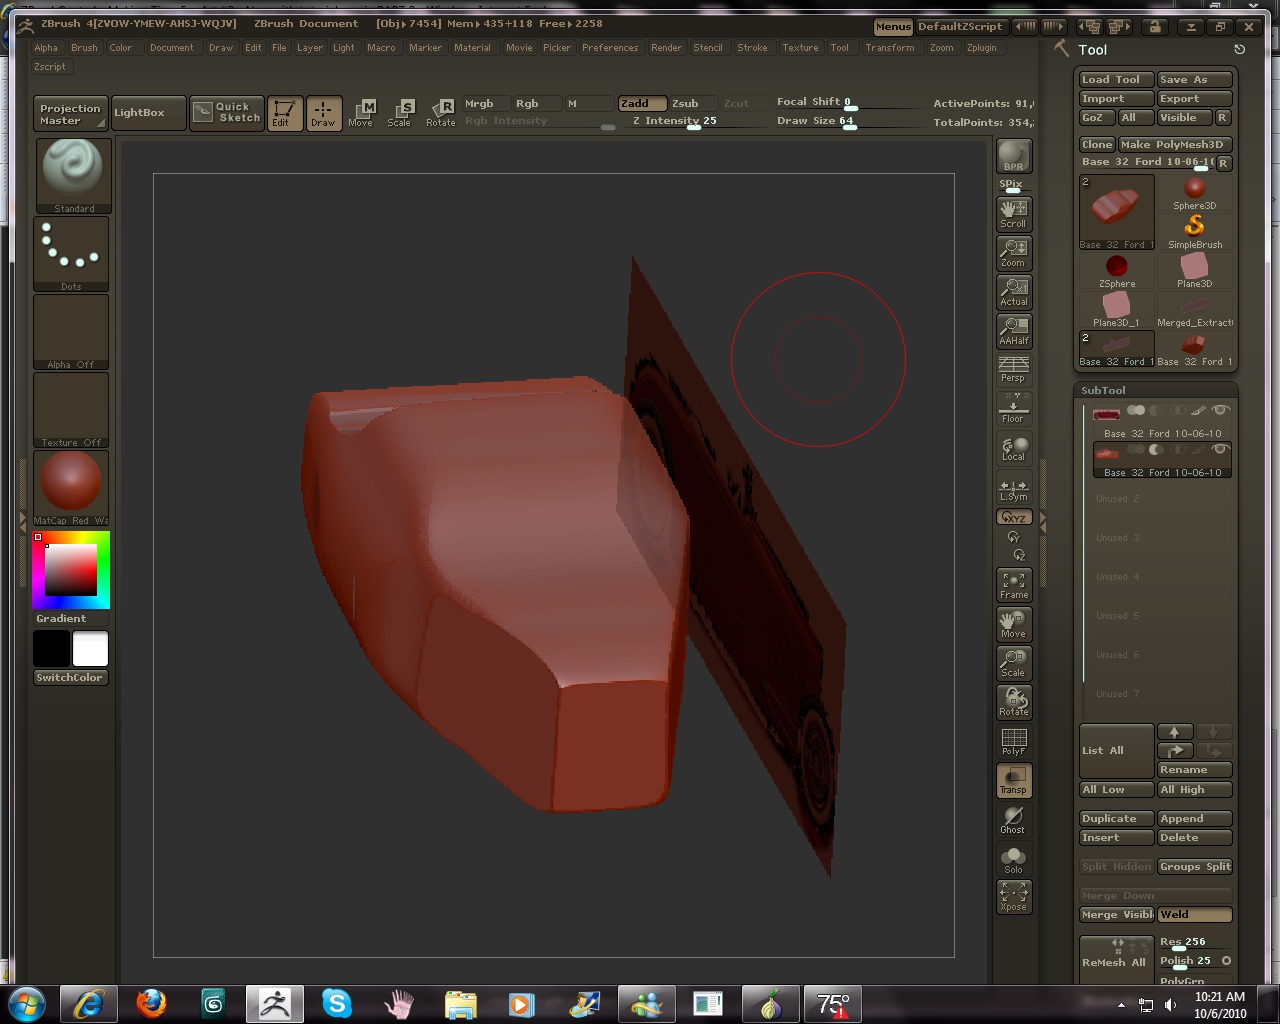Toggle the Mrgb channel
Image resolution: width=1280 pixels, height=1024 pixels.
pyautogui.click(x=486, y=103)
